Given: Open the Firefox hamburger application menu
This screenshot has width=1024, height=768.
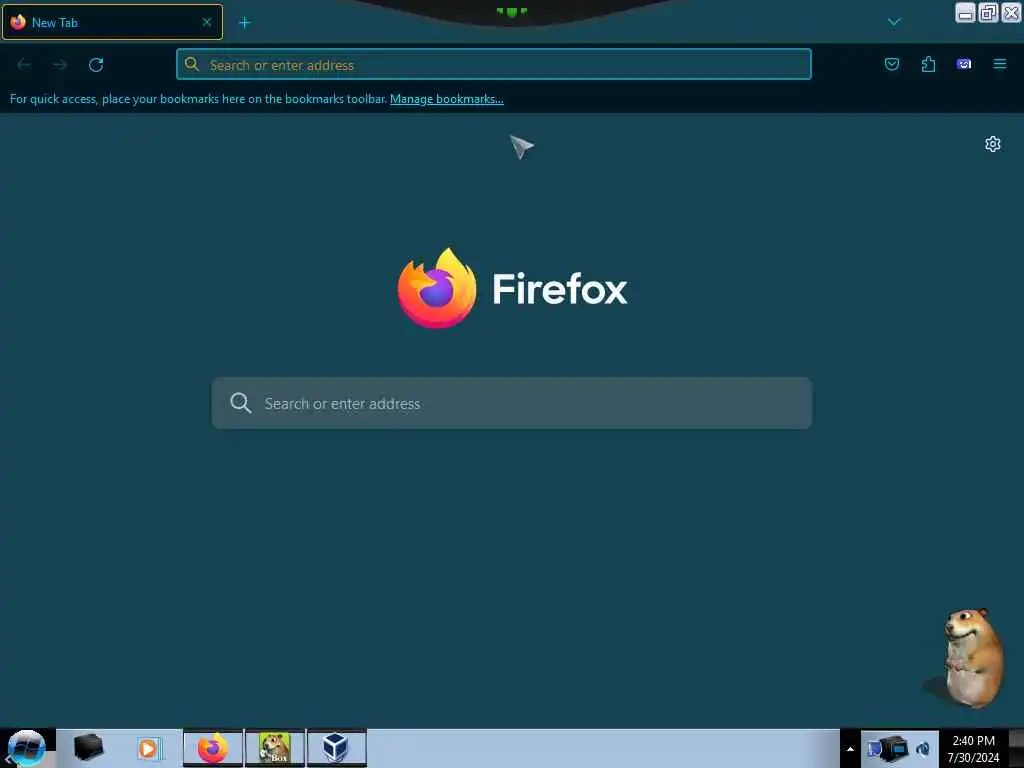Looking at the screenshot, I should [x=1000, y=64].
